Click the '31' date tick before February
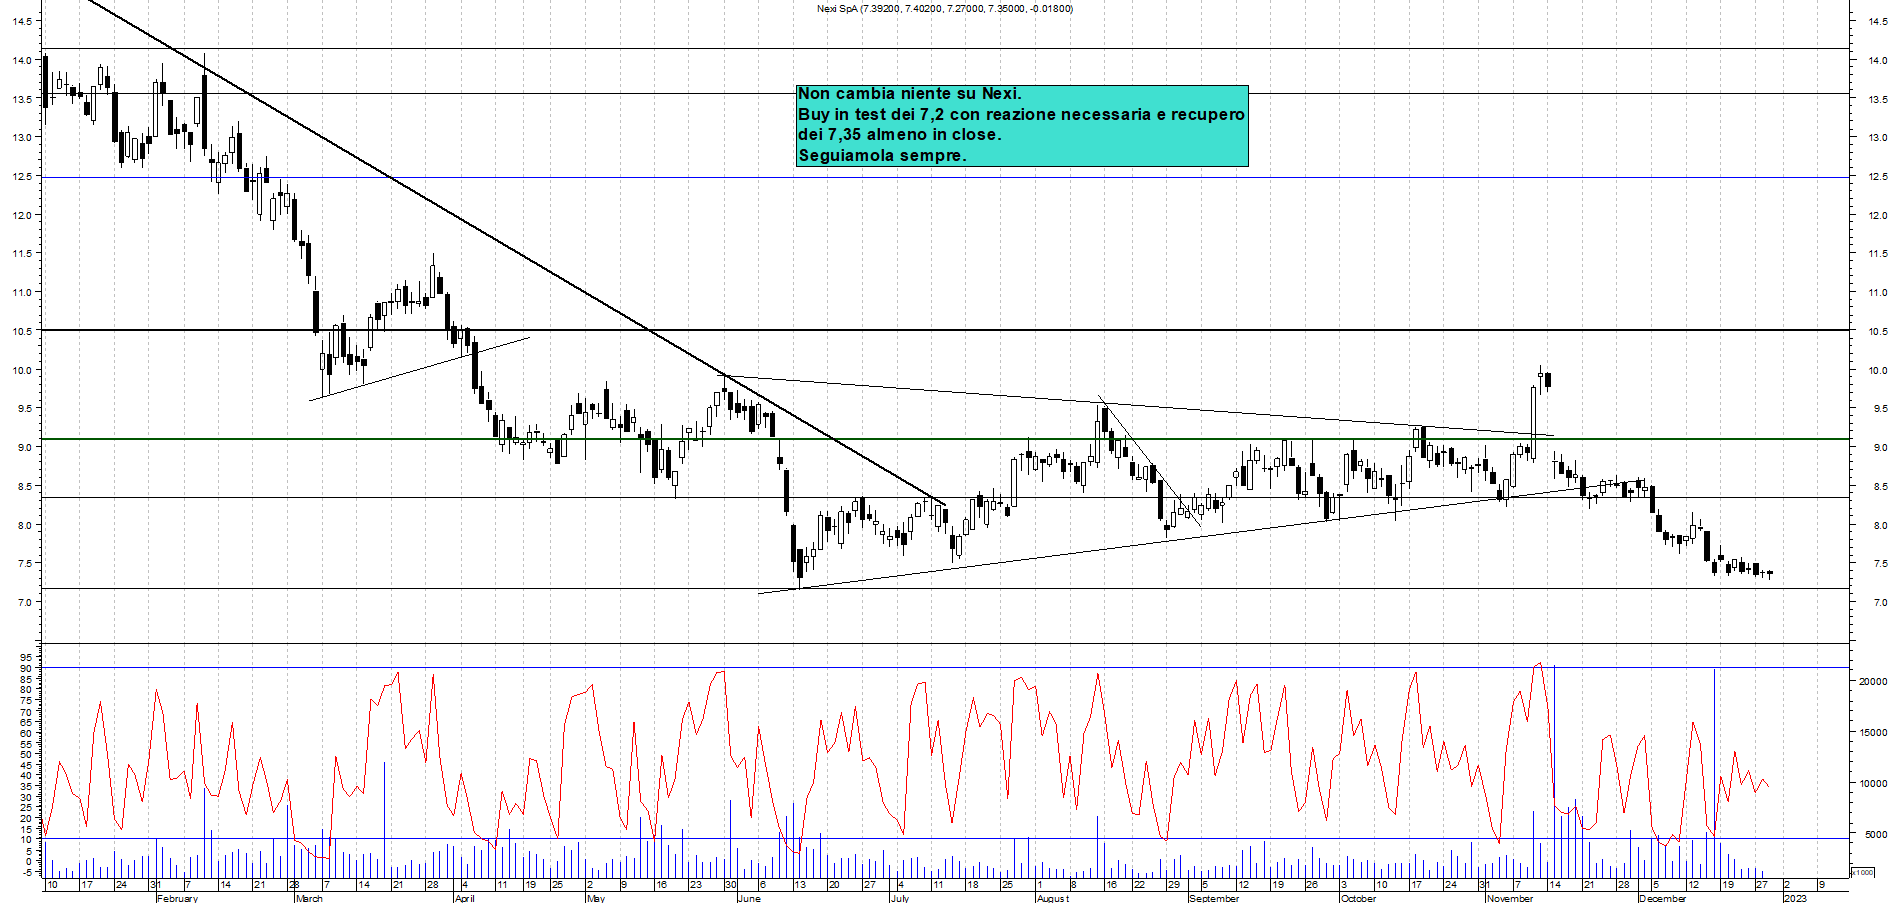This screenshot has width=1890, height=903. pos(155,885)
